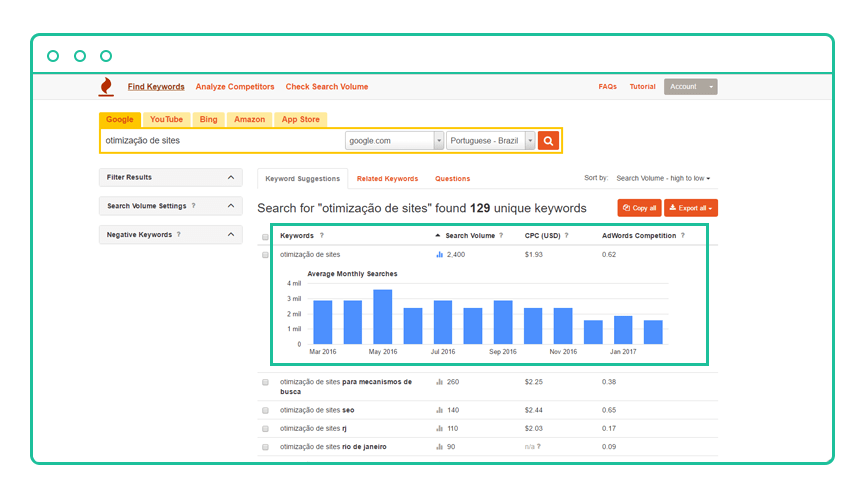Click the n/a CPC value
The height and width of the screenshot is (490, 859).
[x=529, y=447]
